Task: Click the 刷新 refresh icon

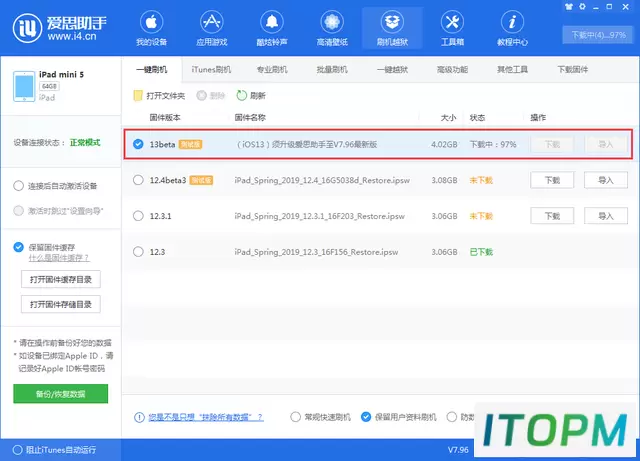Action: pyautogui.click(x=242, y=96)
